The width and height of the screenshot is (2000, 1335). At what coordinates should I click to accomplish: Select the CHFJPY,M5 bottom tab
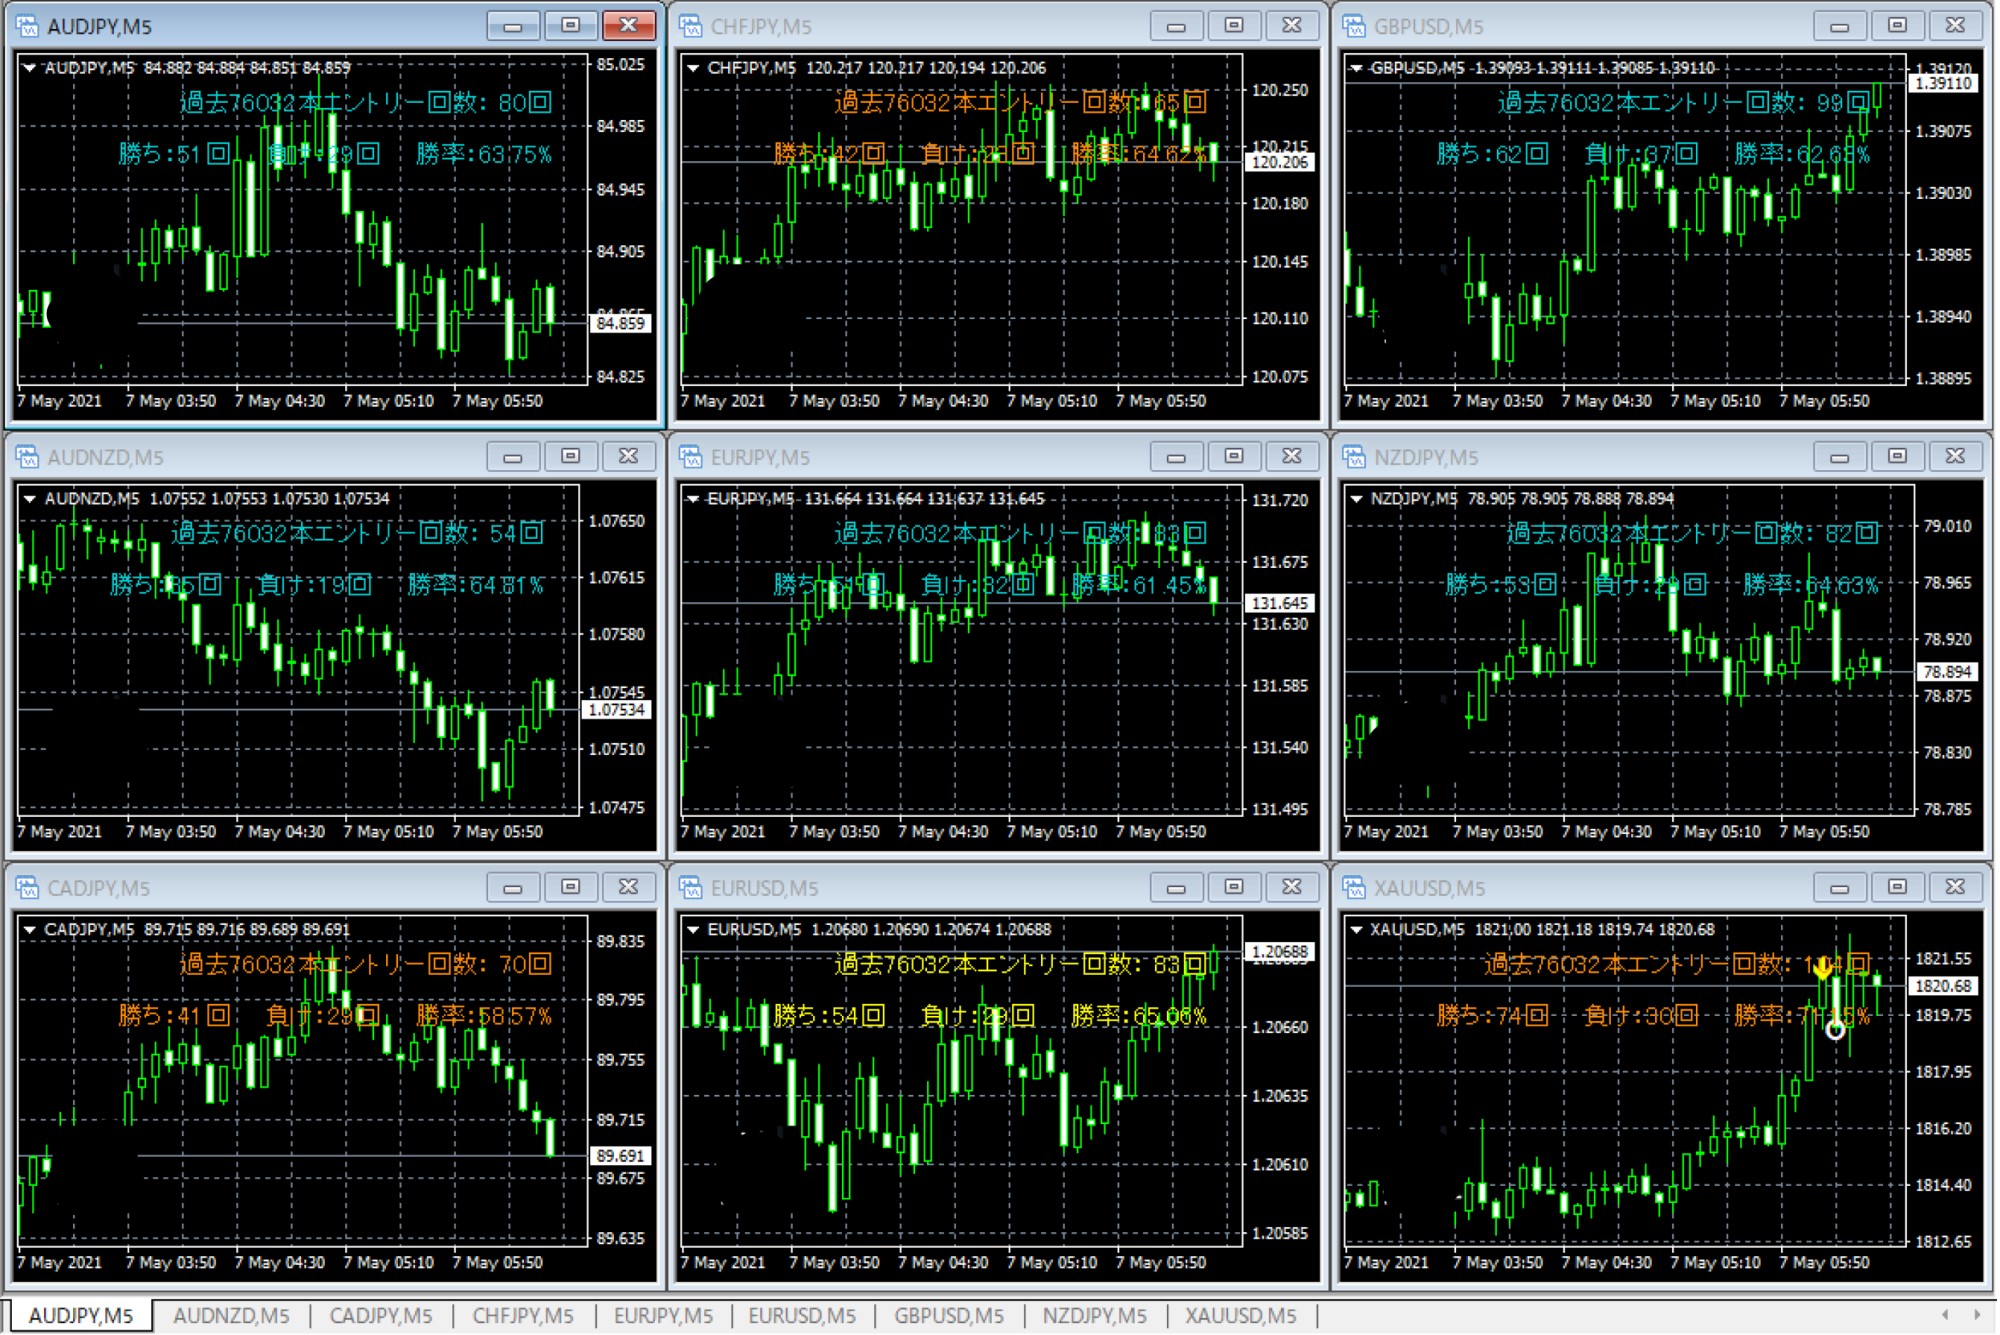tap(522, 1316)
